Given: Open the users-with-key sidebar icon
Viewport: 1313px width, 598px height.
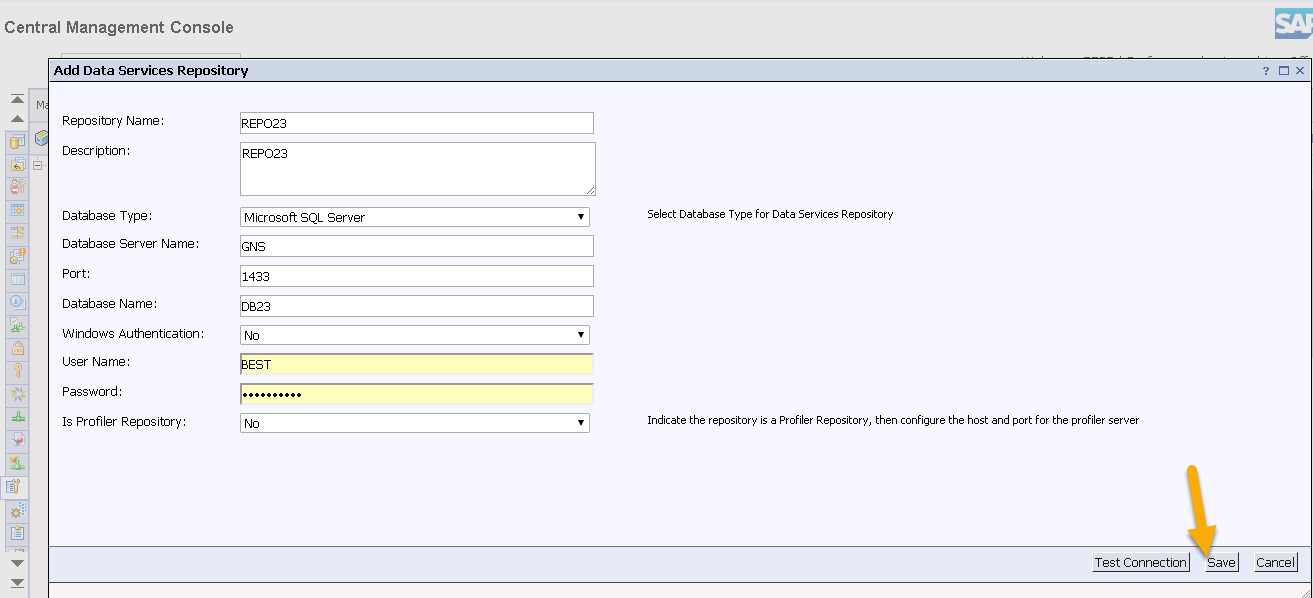Looking at the screenshot, I should click(17, 187).
